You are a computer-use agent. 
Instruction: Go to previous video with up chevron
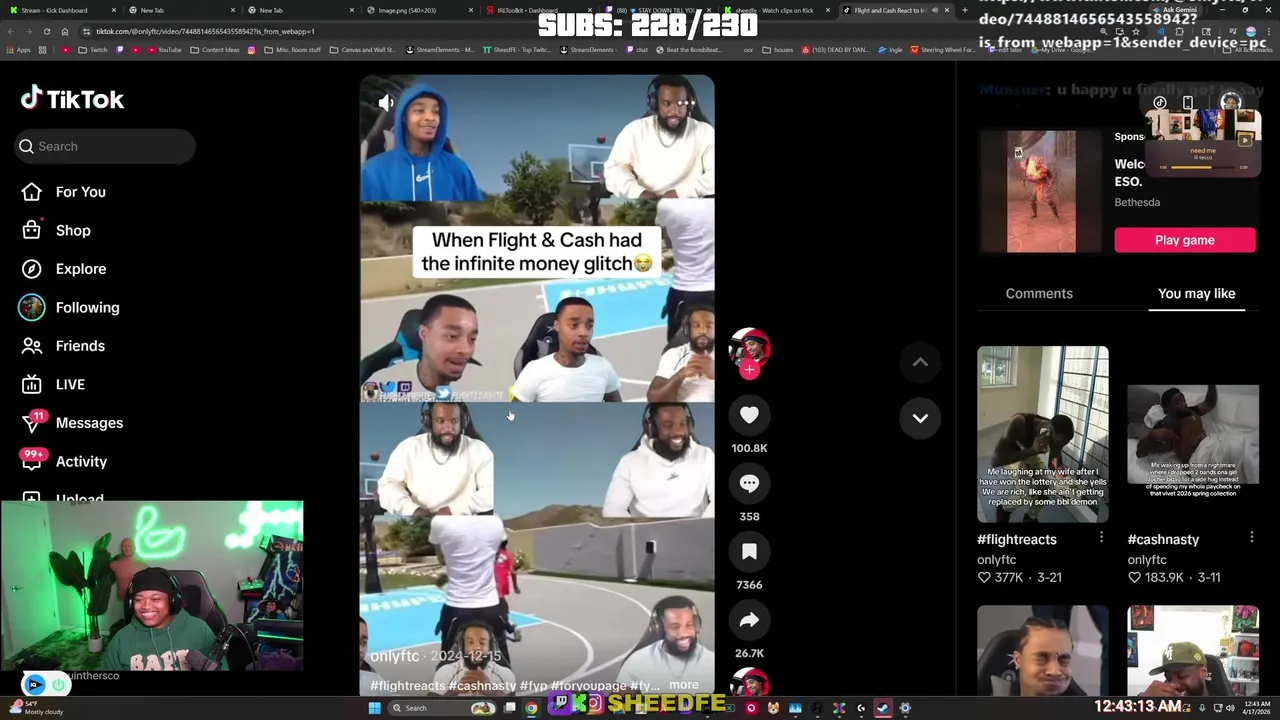coord(920,362)
